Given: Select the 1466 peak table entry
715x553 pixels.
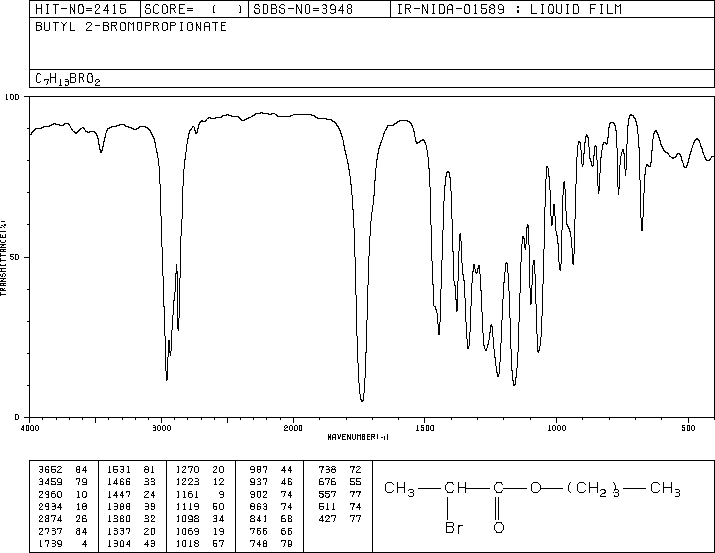Looking at the screenshot, I should [x=131, y=482].
